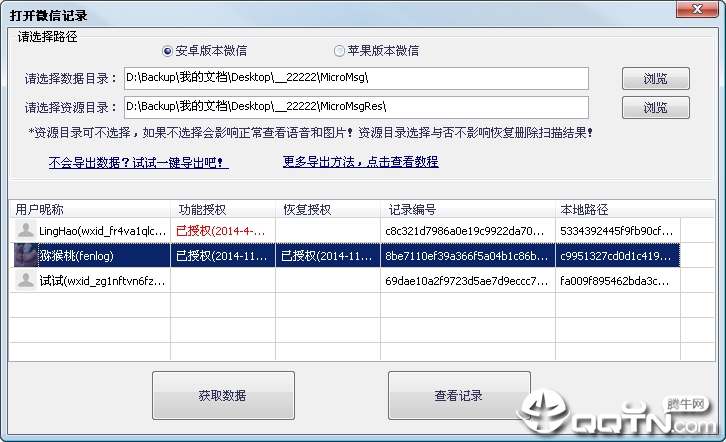Click 浏览 button for the resource directory
726x442 pixels.
pos(656,107)
